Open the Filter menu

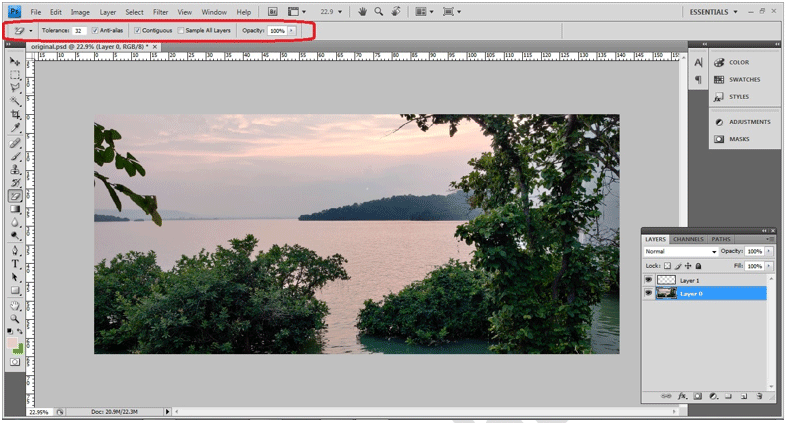[x=160, y=12]
